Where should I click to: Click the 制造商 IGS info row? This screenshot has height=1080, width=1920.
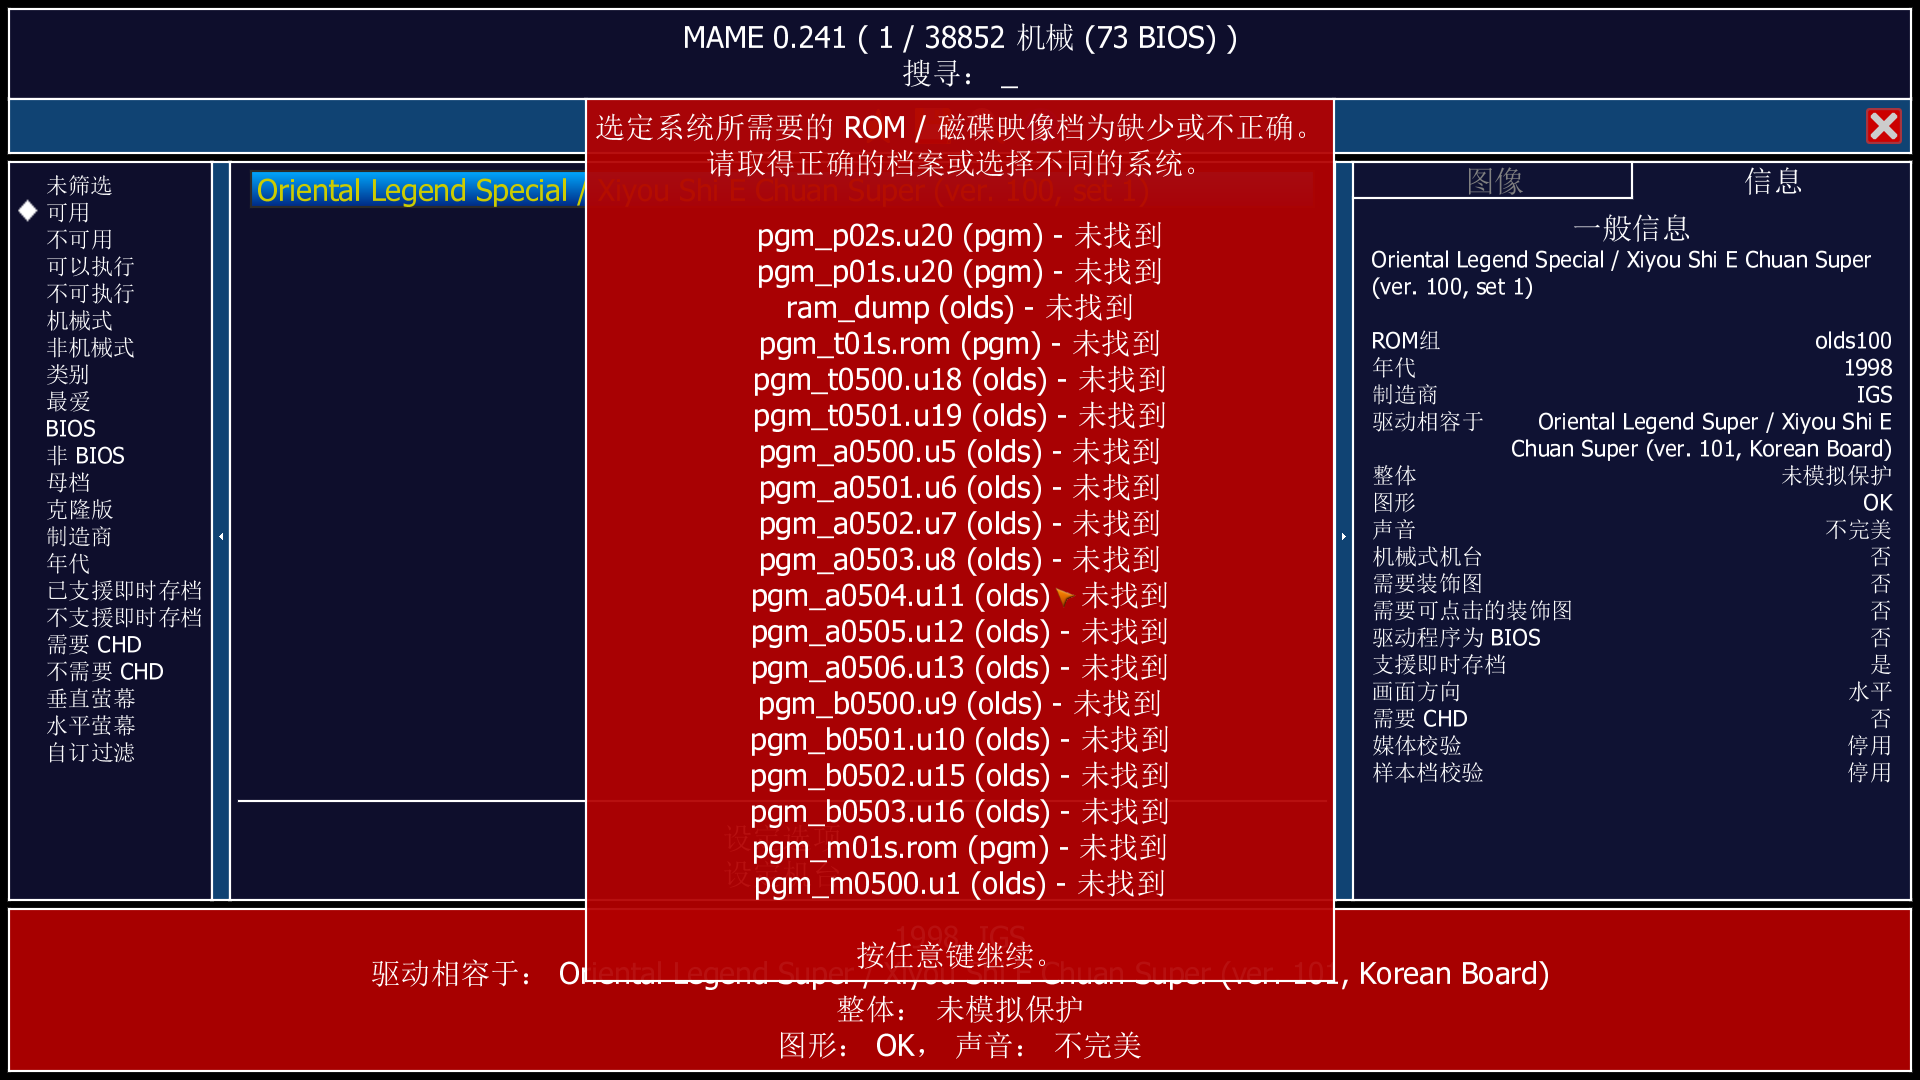(x=1632, y=394)
